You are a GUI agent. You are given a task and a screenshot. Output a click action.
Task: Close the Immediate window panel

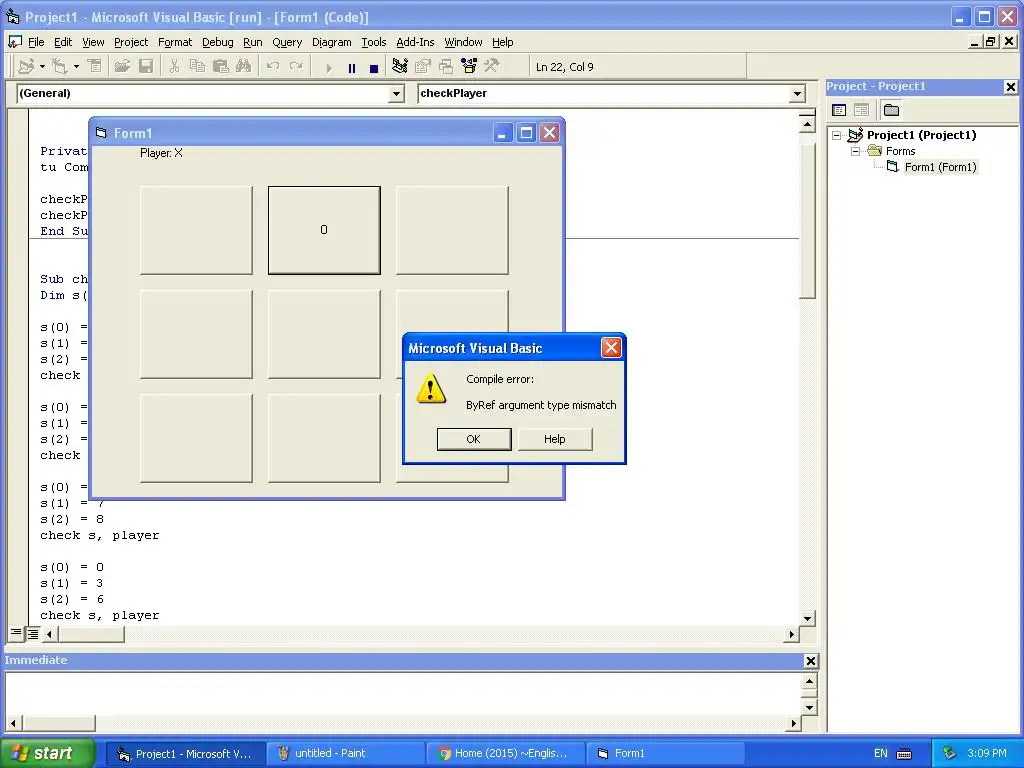tap(810, 661)
